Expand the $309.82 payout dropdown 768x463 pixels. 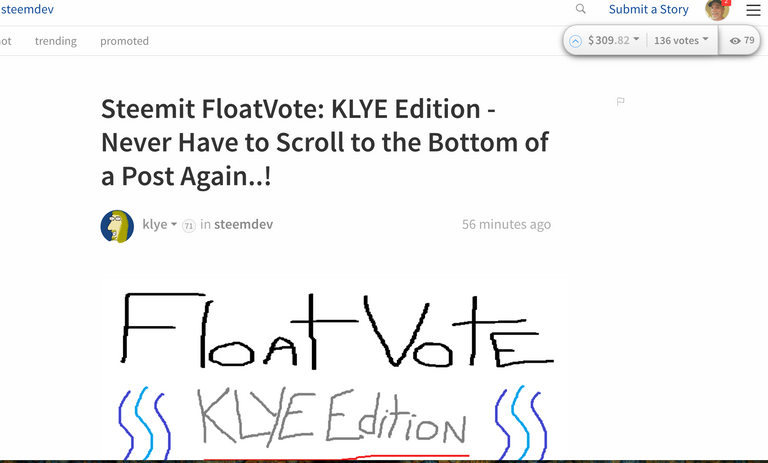[x=613, y=40]
